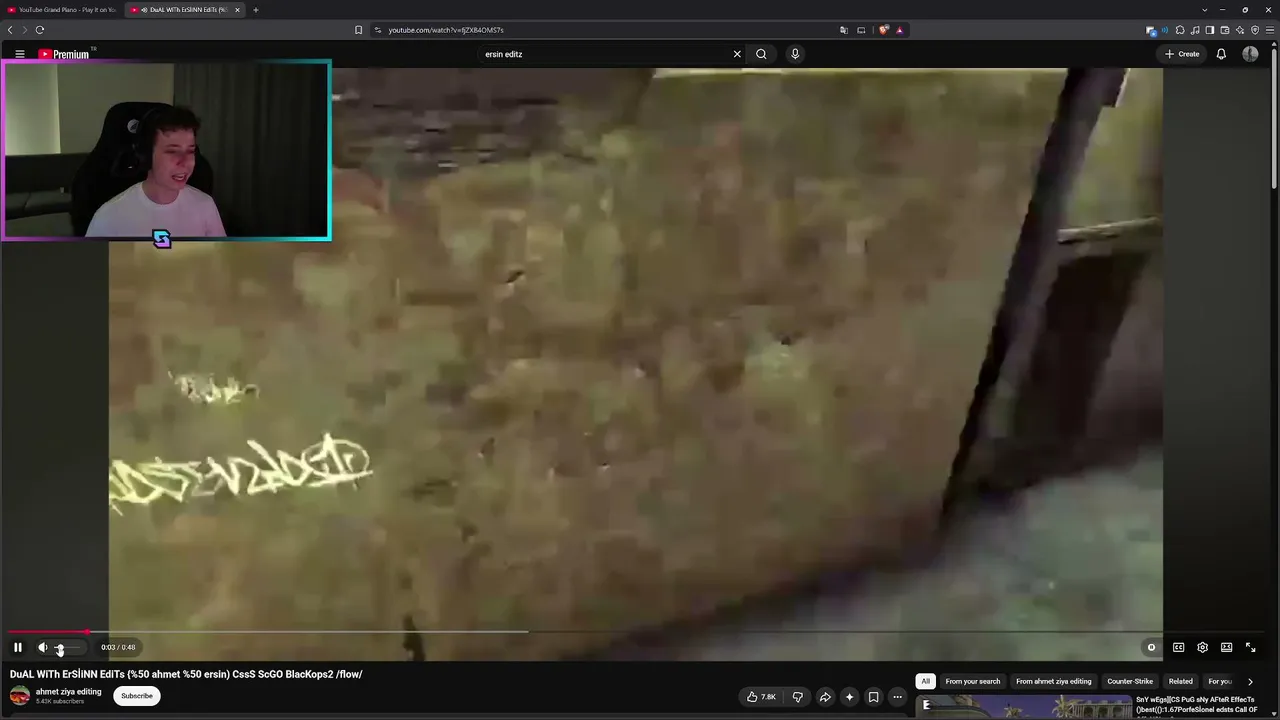The height and width of the screenshot is (720, 1280).
Task: Dislike the video
Action: 798,697
